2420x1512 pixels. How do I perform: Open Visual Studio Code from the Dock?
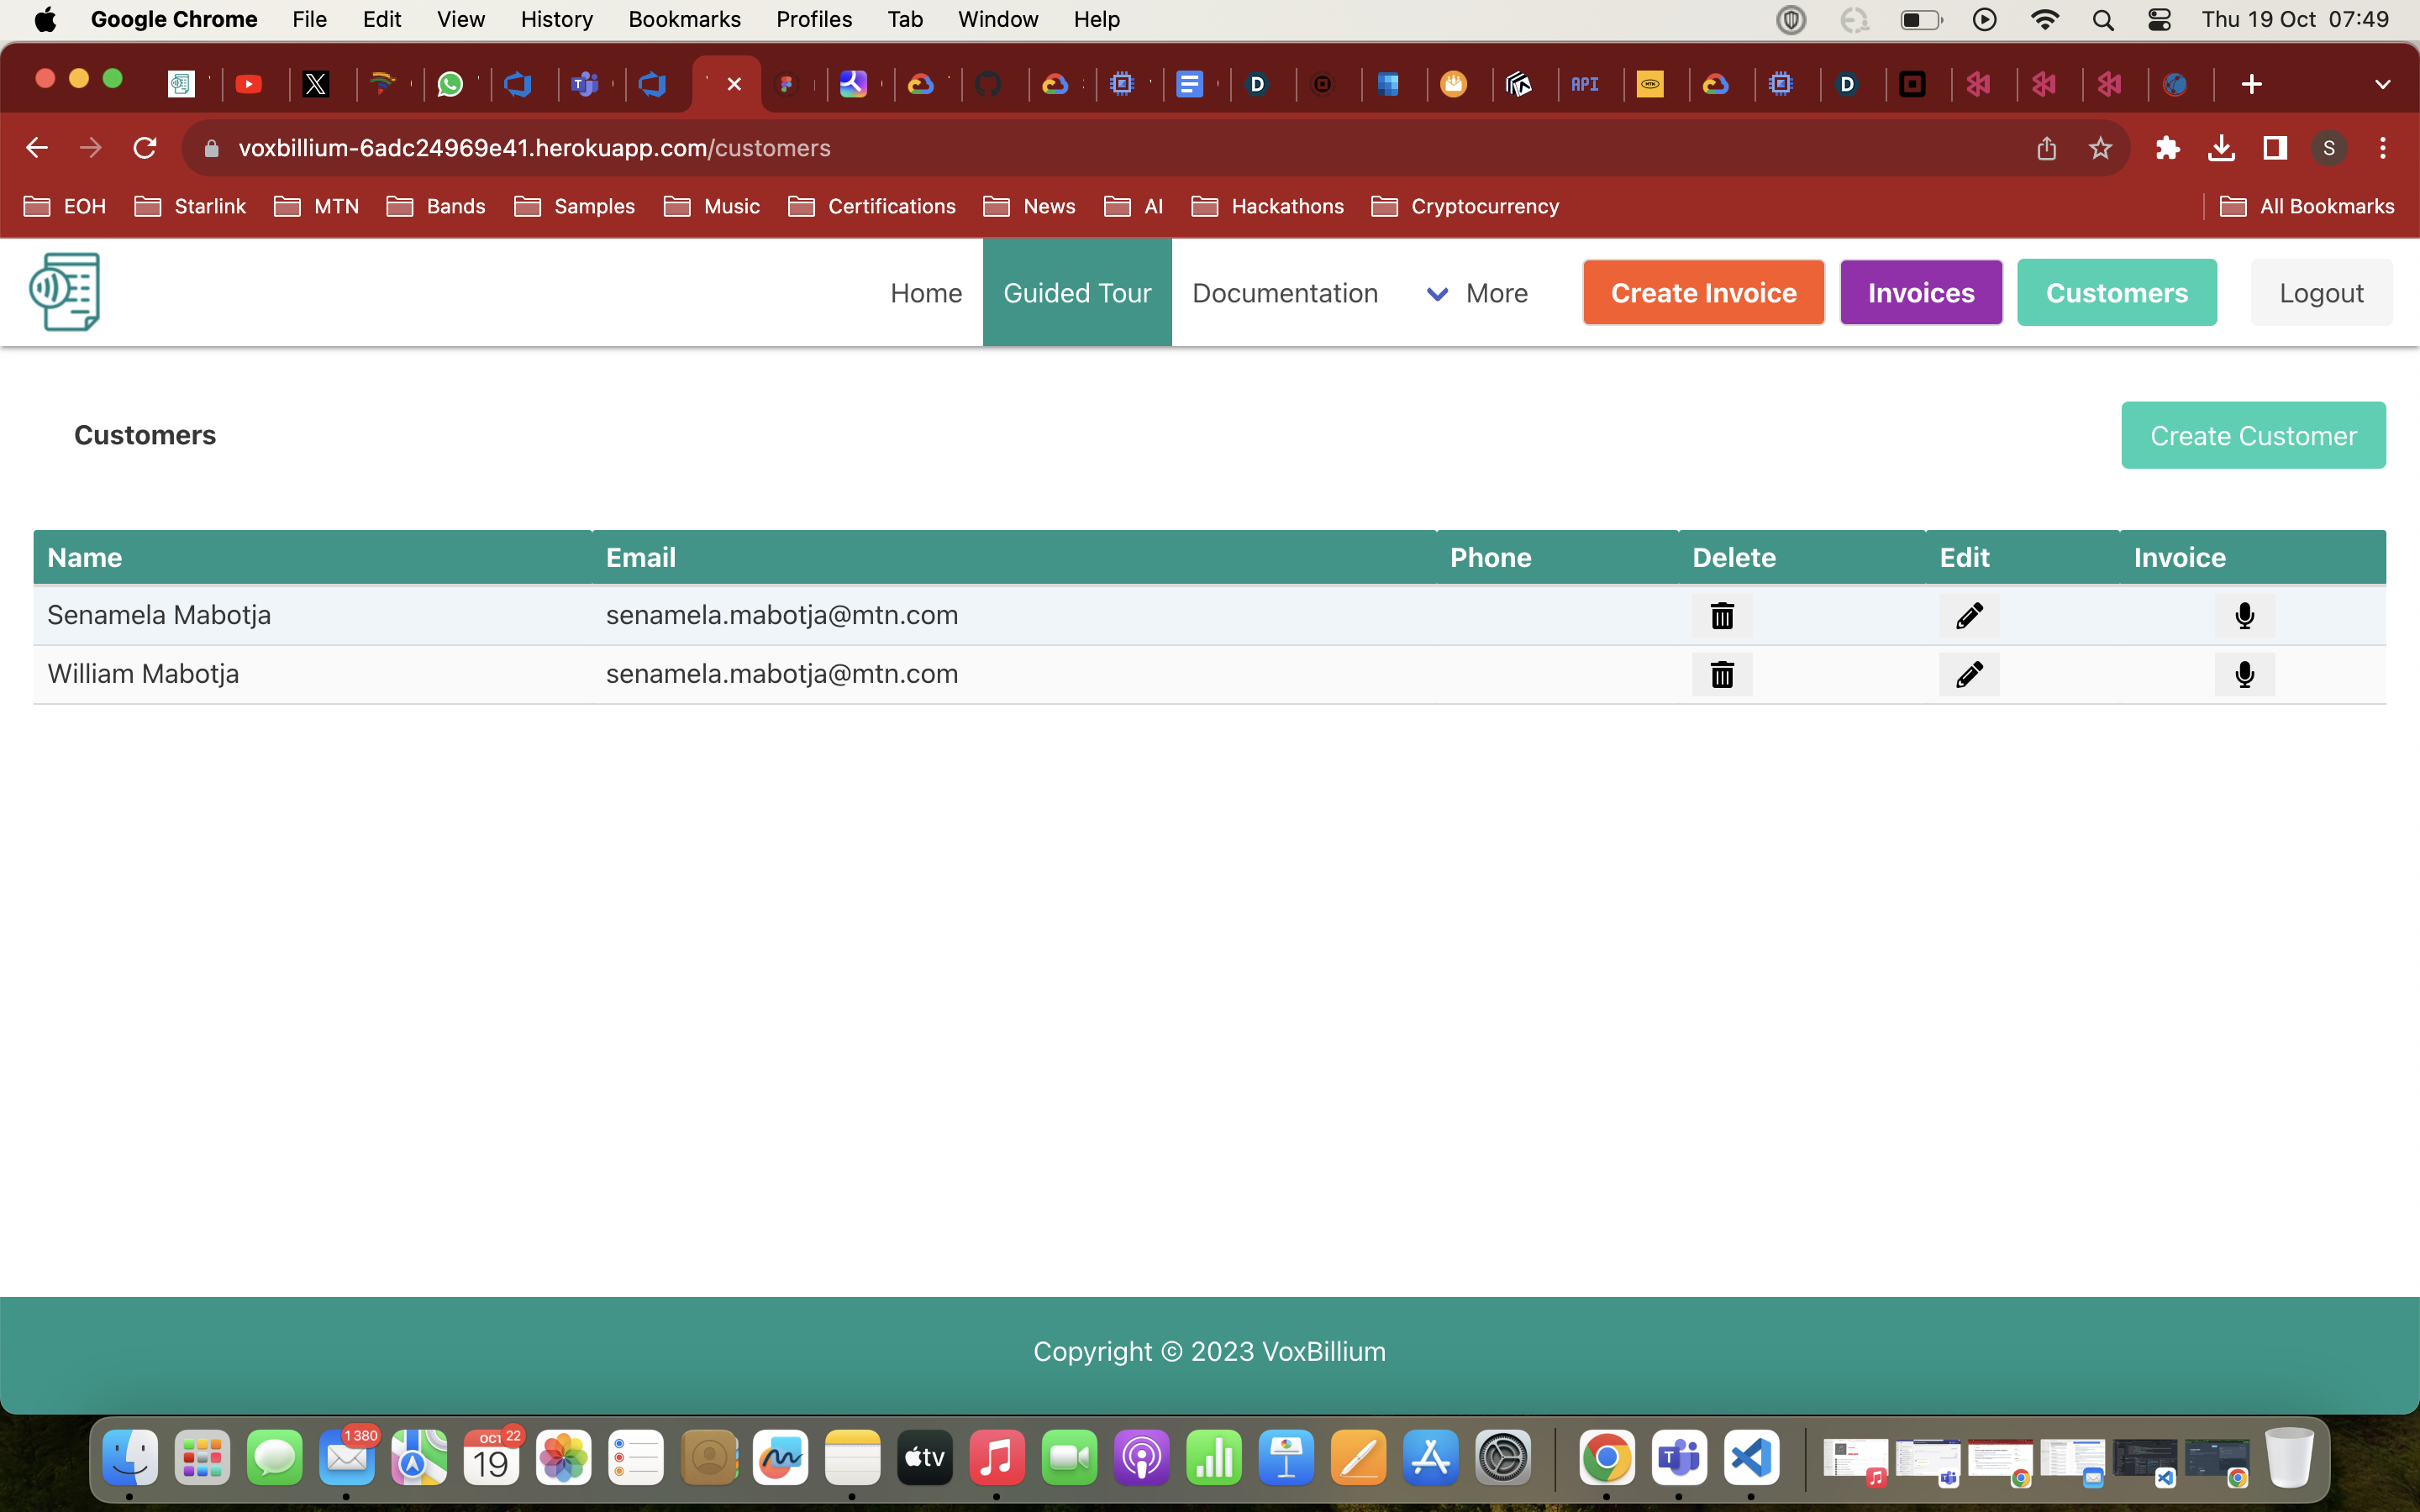coord(1751,1458)
